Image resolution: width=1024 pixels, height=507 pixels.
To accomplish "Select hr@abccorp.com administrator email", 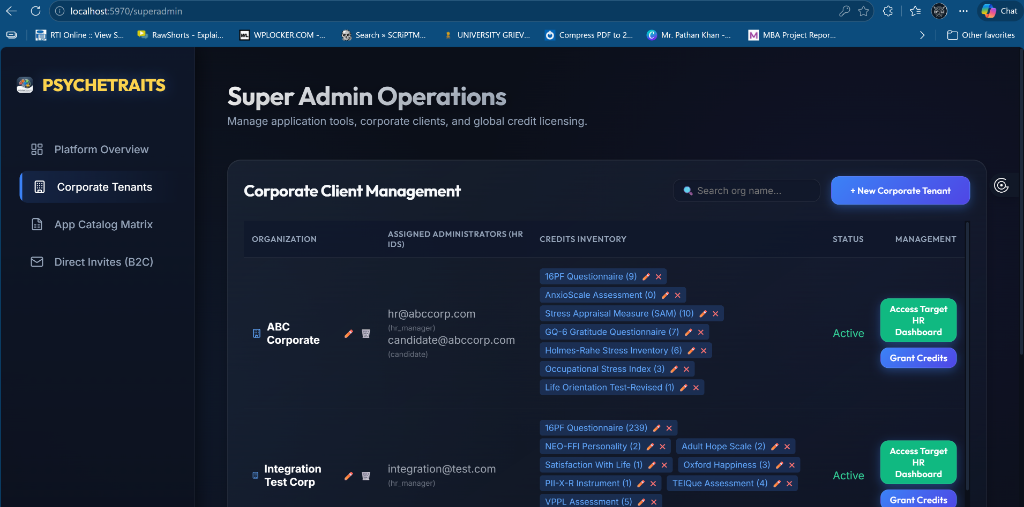I will pyautogui.click(x=431, y=314).
